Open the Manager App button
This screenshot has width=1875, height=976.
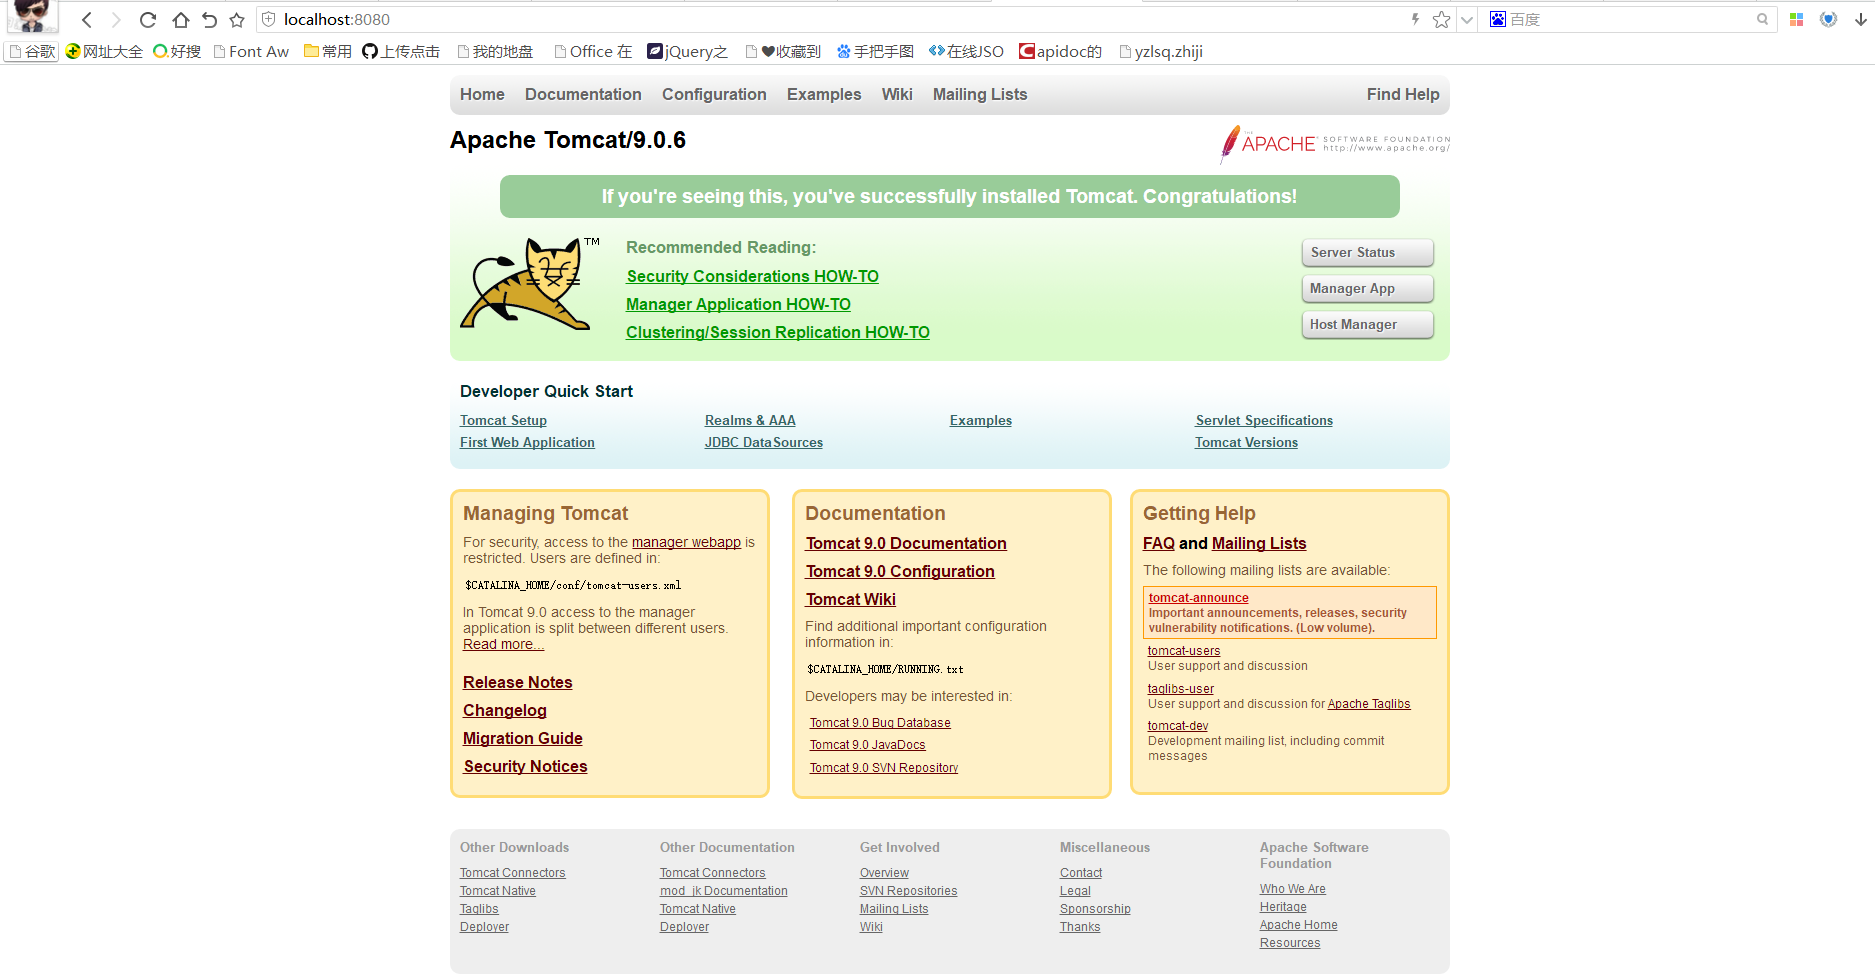click(1367, 289)
